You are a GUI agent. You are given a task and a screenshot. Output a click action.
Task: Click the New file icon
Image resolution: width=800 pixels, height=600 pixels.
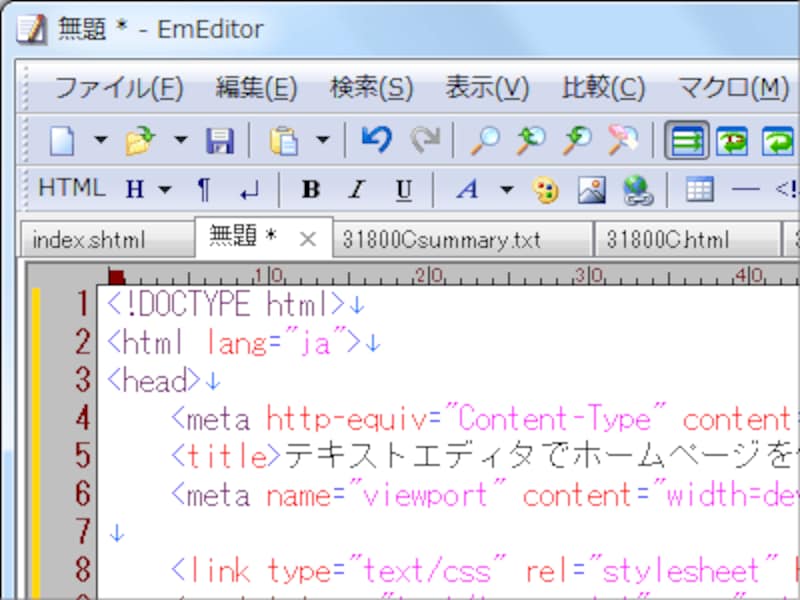point(62,140)
